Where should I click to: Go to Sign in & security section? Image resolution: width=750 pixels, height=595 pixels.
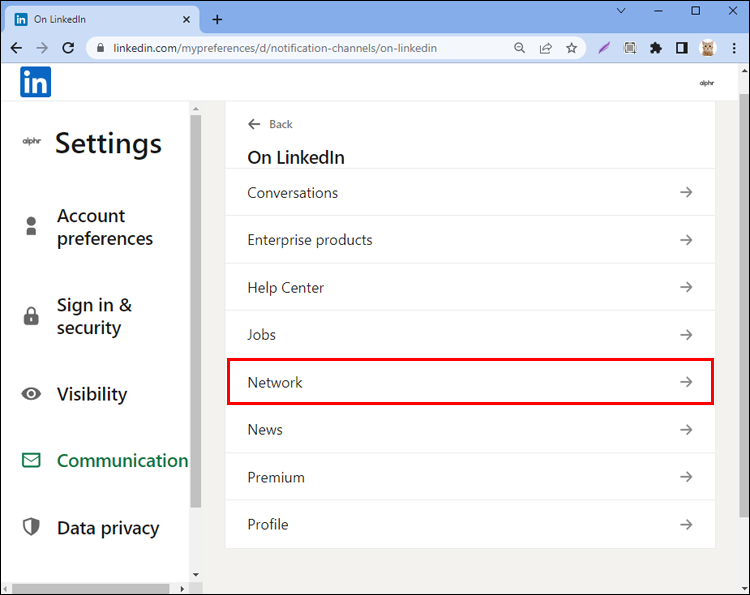(x=93, y=316)
